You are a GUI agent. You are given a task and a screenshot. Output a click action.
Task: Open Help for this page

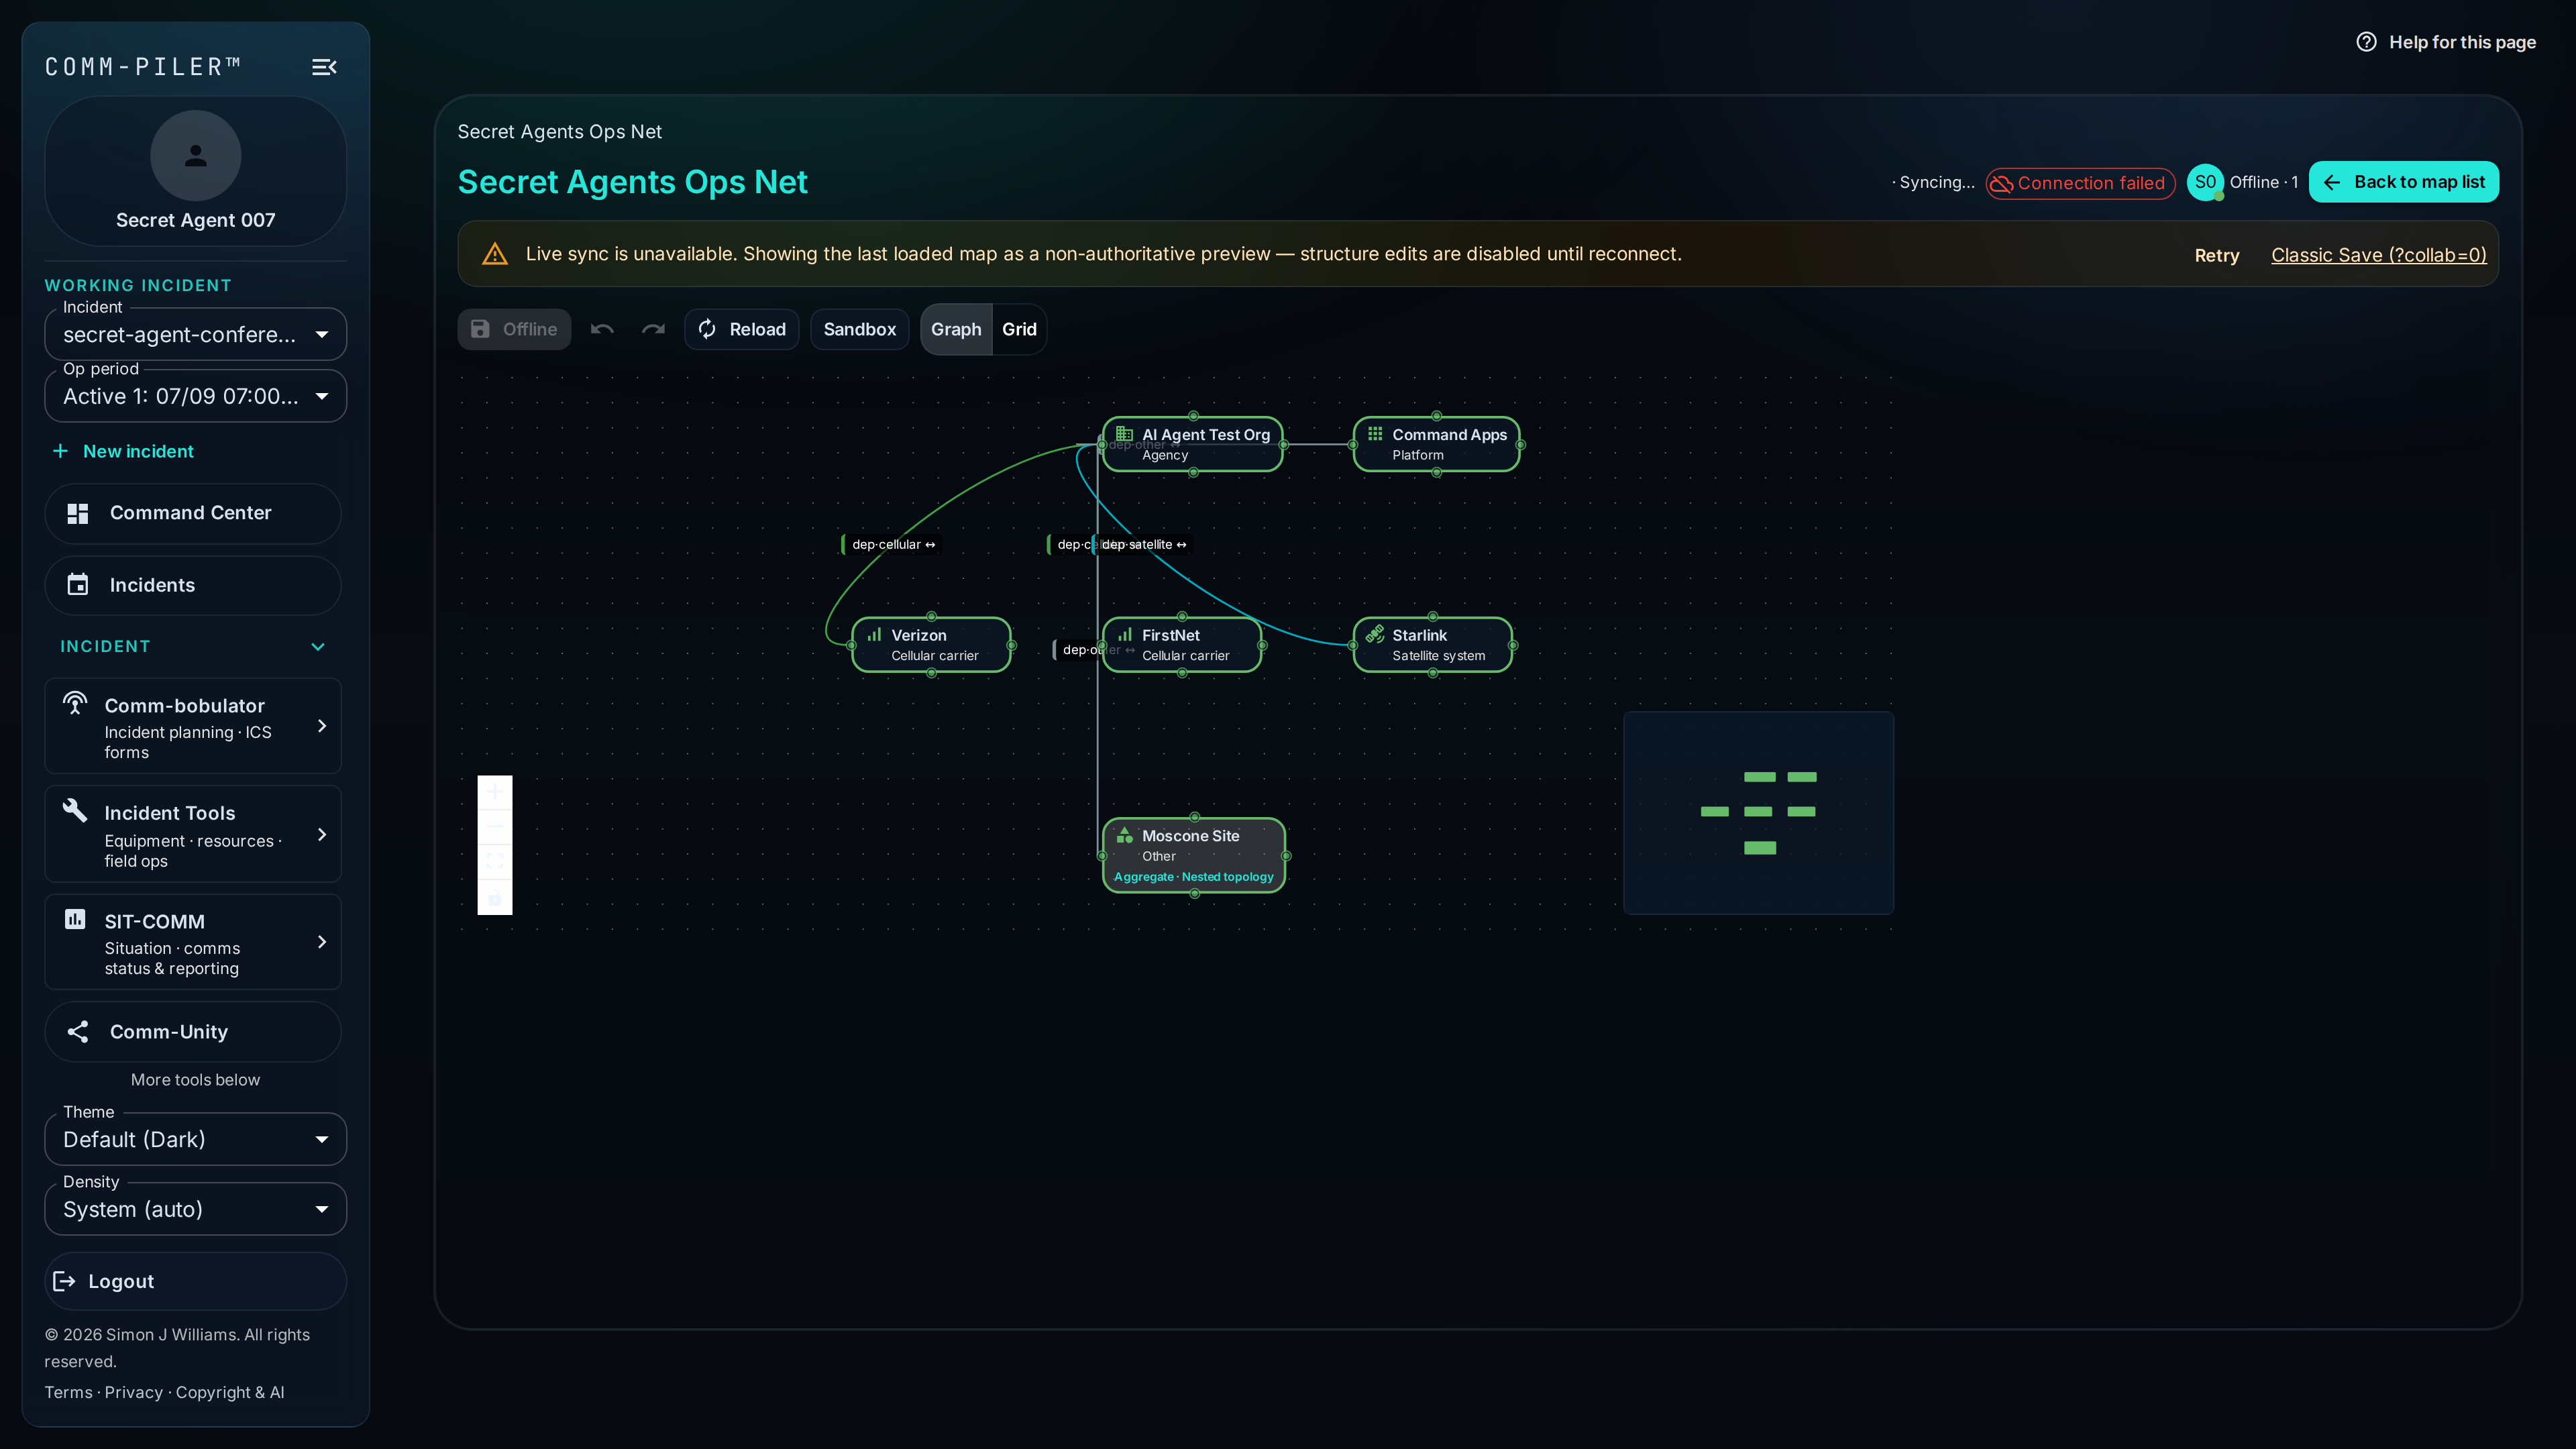click(x=2446, y=42)
